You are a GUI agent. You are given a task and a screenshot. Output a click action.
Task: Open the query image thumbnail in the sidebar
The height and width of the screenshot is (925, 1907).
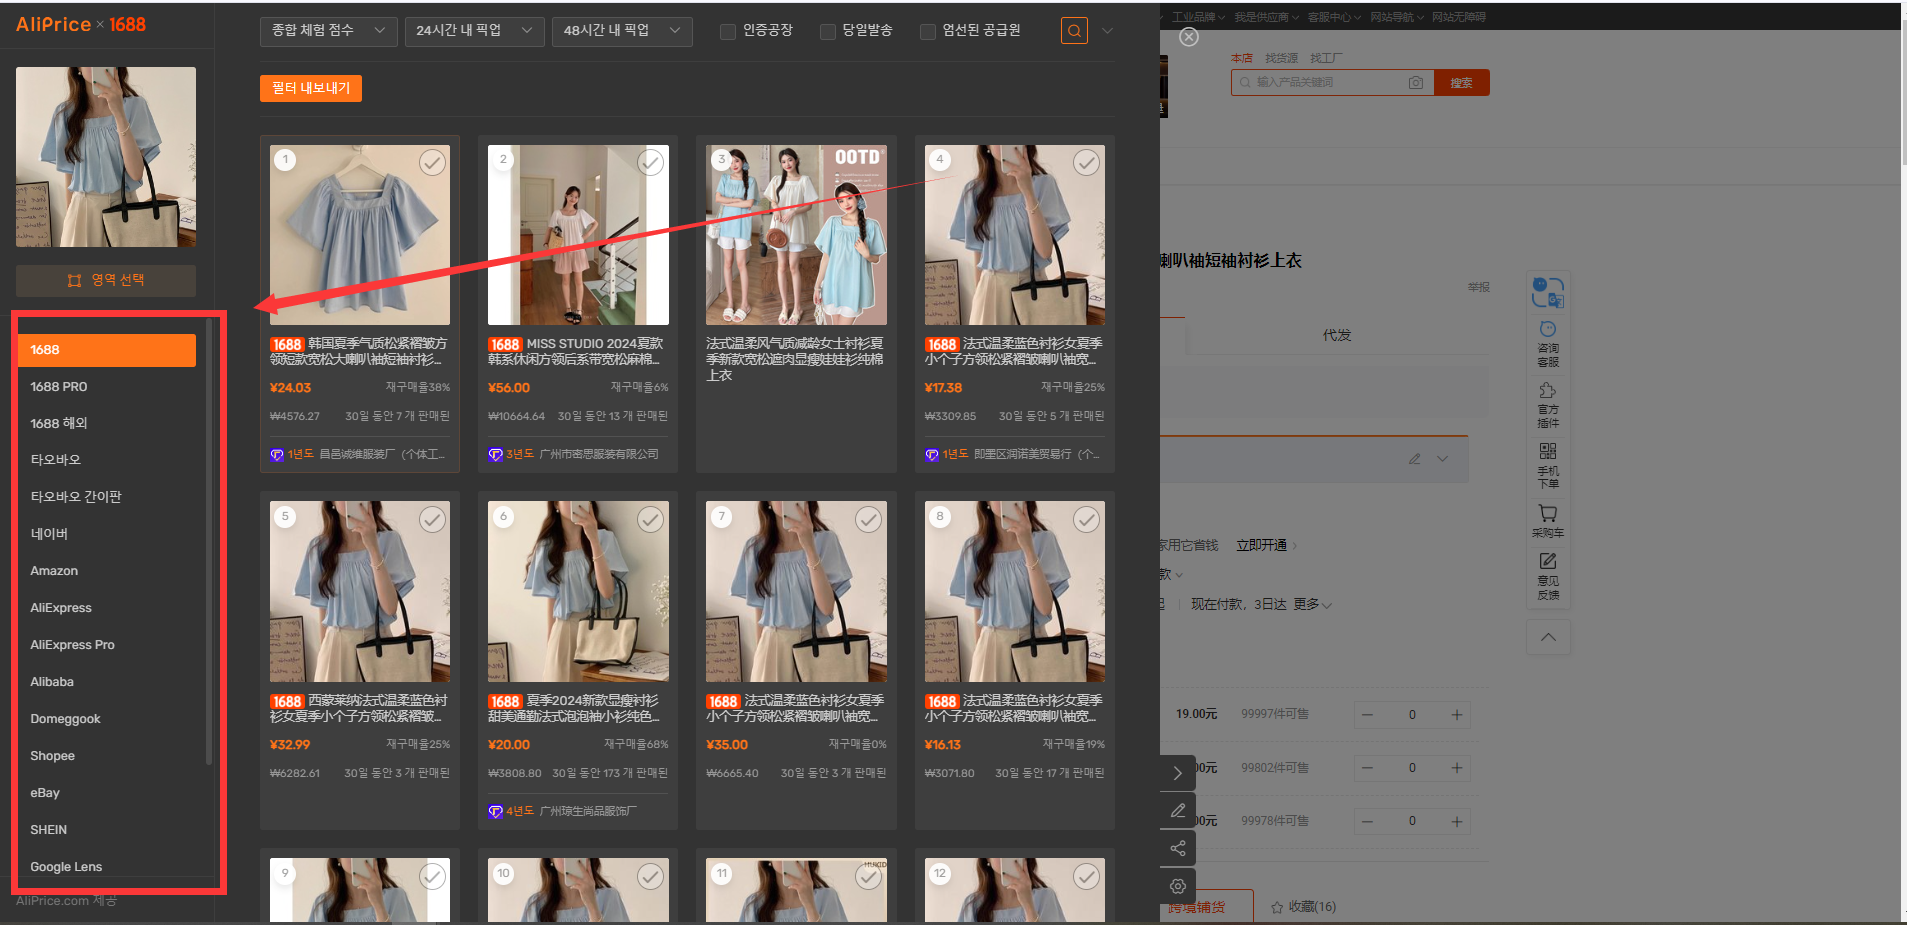pyautogui.click(x=106, y=157)
